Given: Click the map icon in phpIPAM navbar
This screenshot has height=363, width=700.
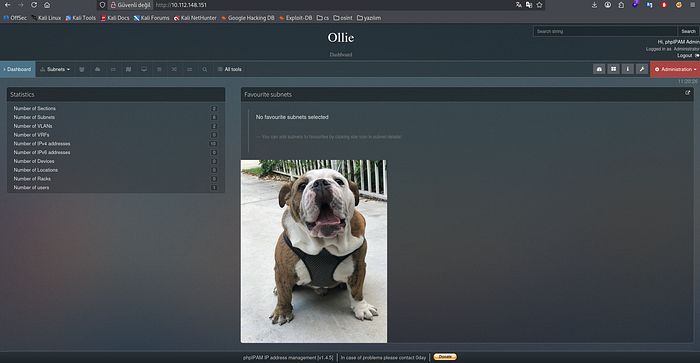Looking at the screenshot, I should 129,69.
